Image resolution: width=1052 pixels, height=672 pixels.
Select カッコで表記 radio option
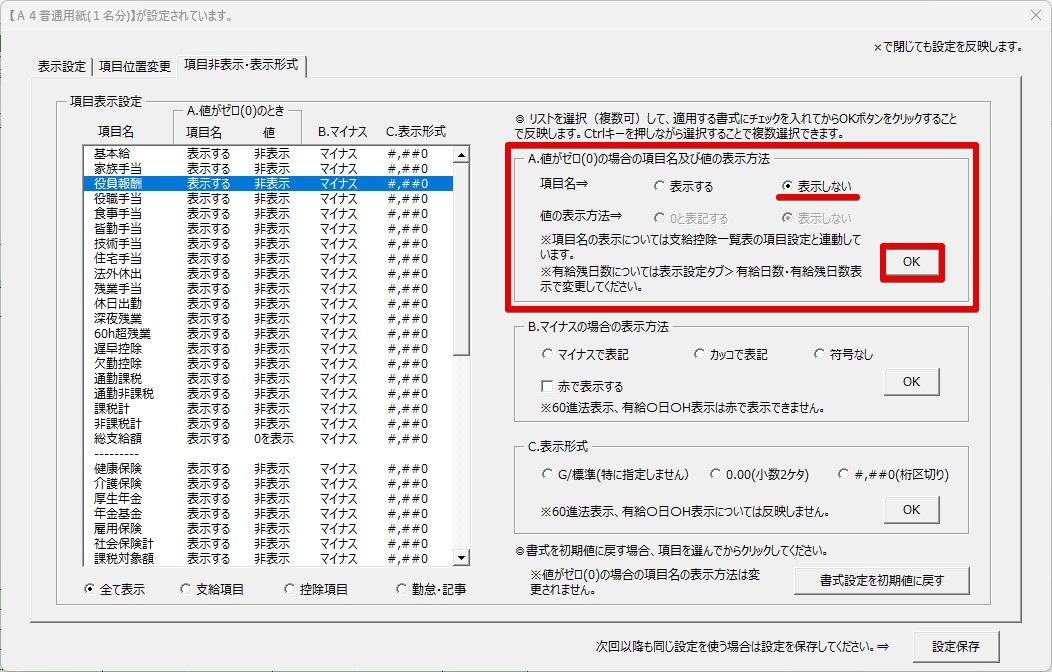point(700,354)
